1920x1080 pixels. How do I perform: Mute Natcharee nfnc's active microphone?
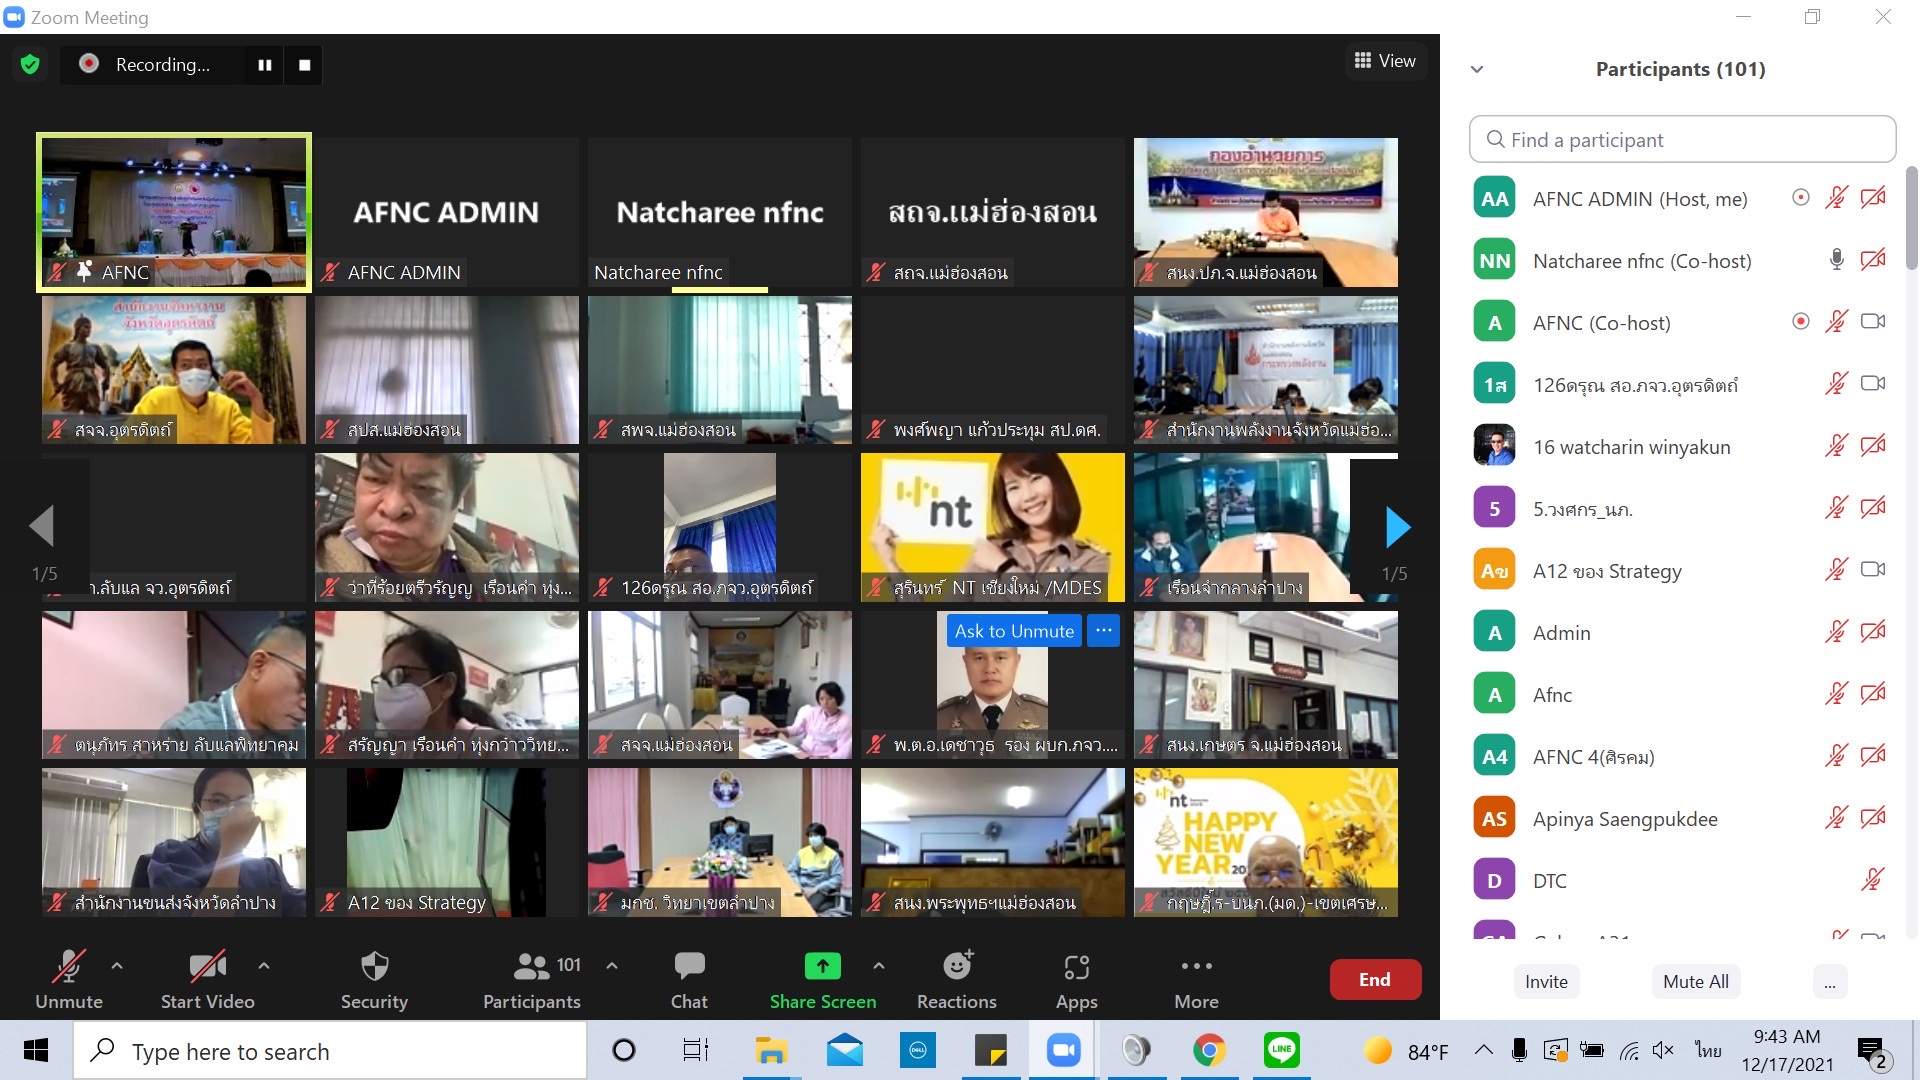(x=1837, y=260)
